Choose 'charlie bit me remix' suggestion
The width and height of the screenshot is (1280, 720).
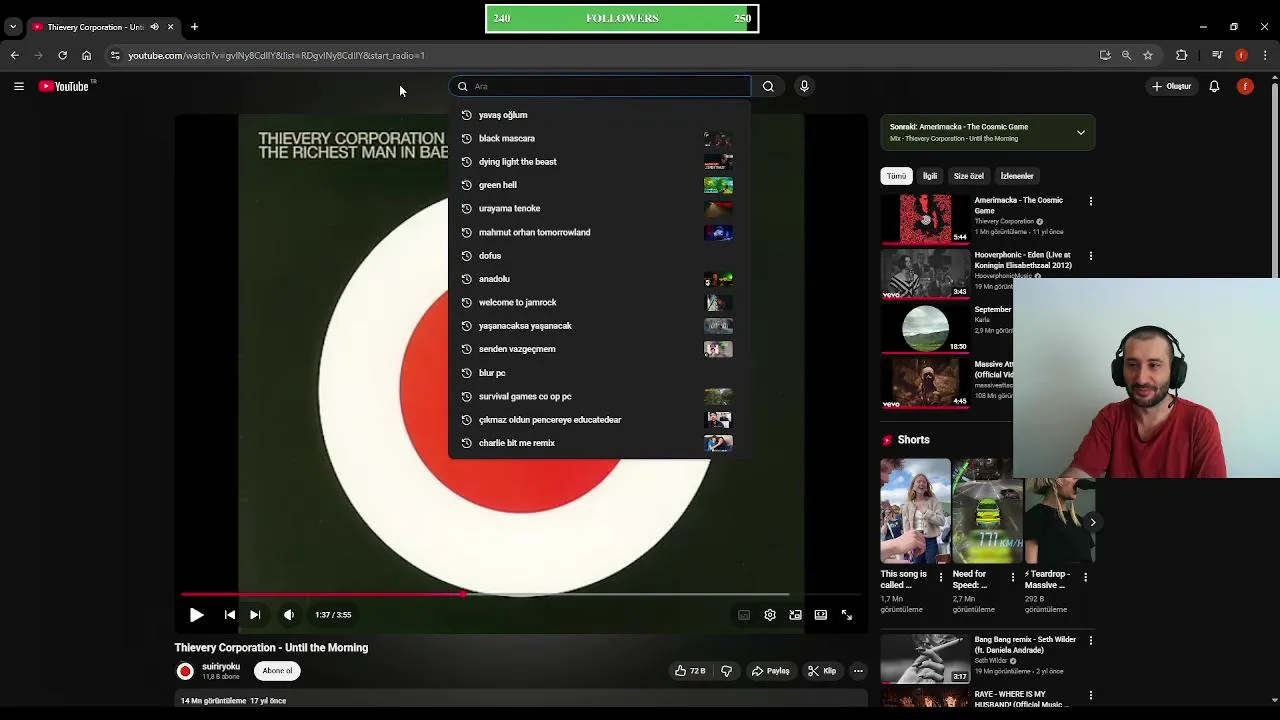tap(599, 443)
